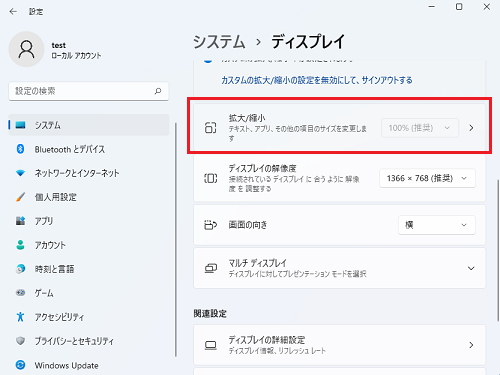Open ディスプレイの詳細設定 with right chevron
This screenshot has height=375, width=500.
point(471,345)
